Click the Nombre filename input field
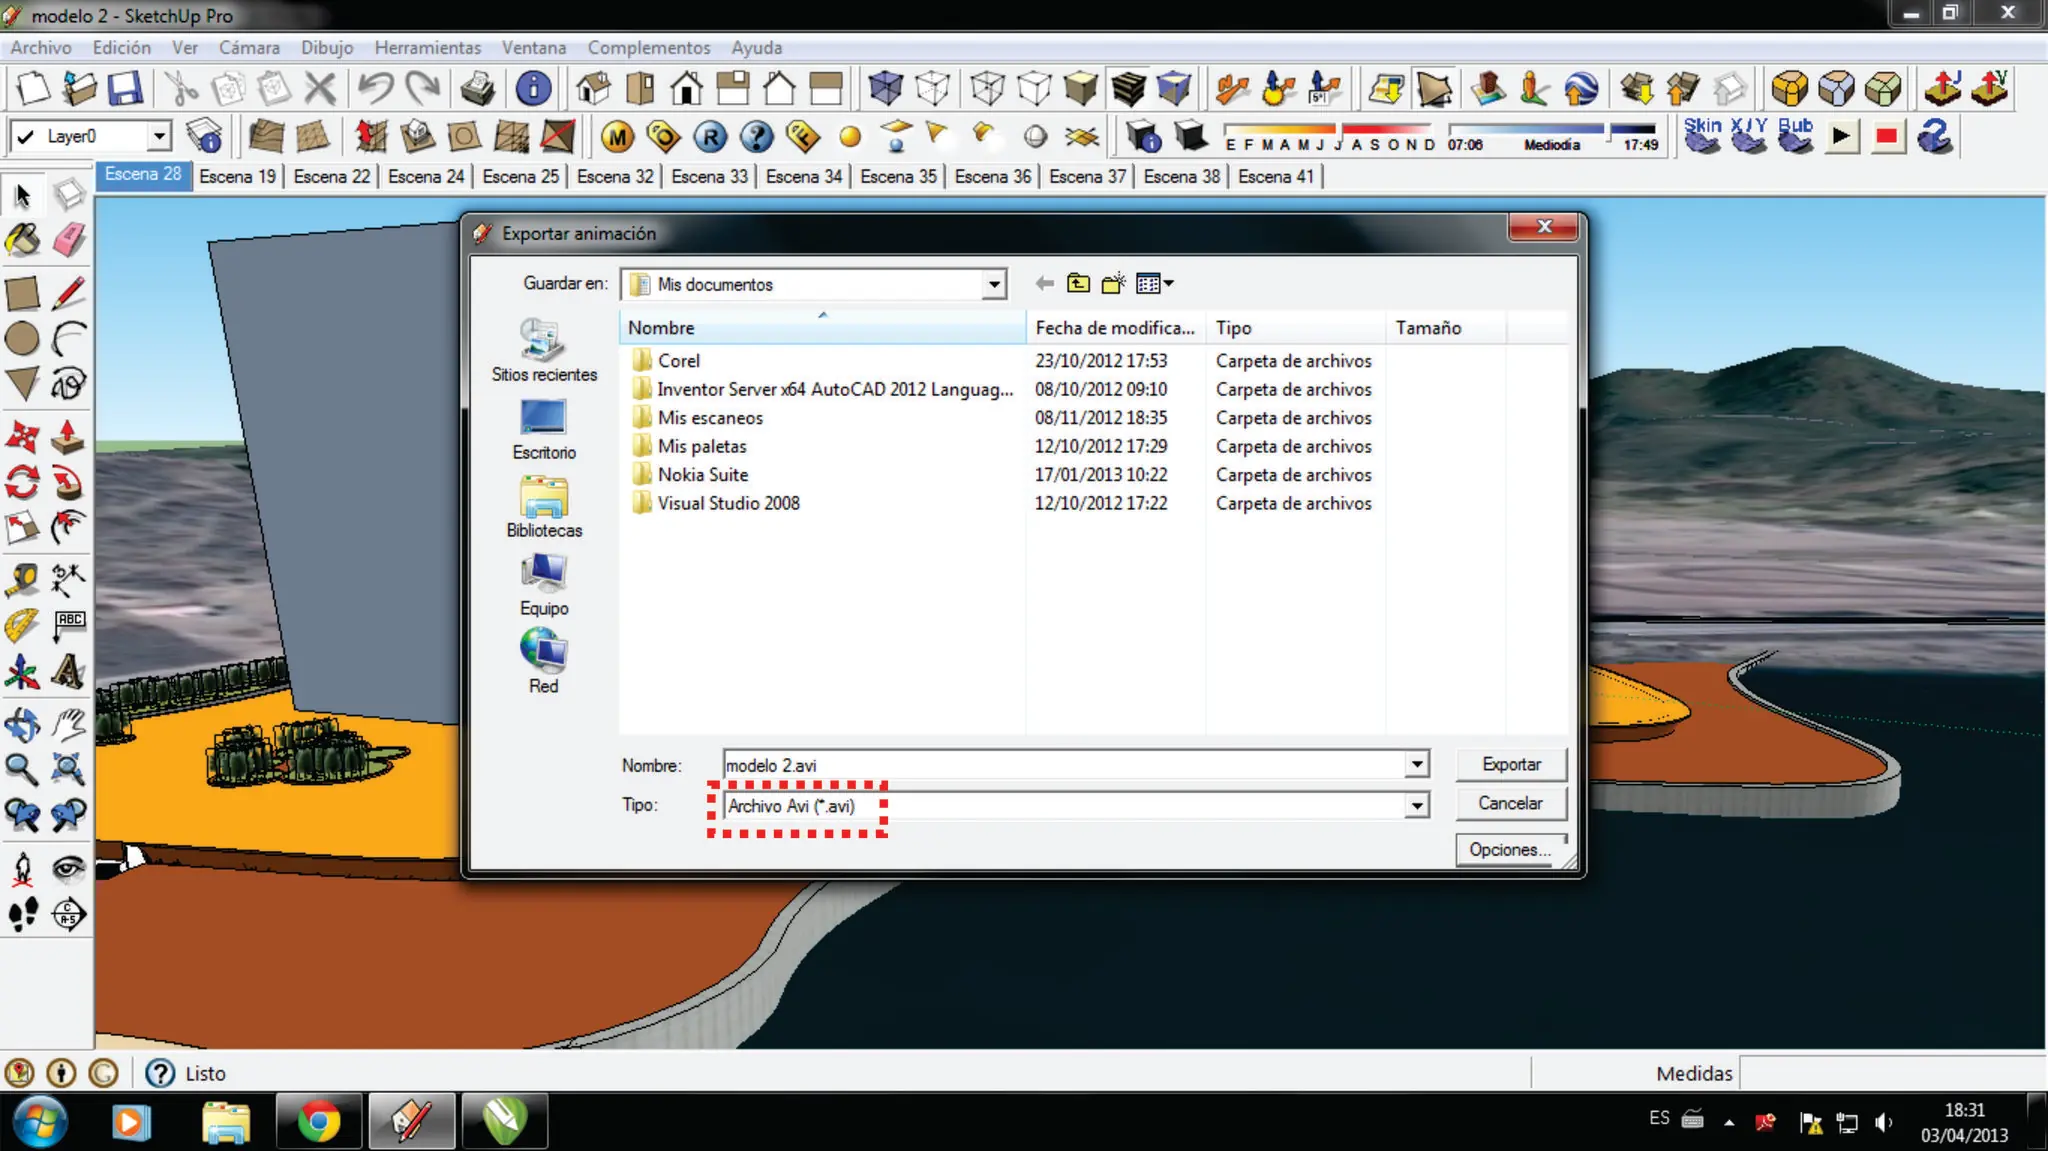Image resolution: width=2048 pixels, height=1151 pixels. coord(1064,765)
